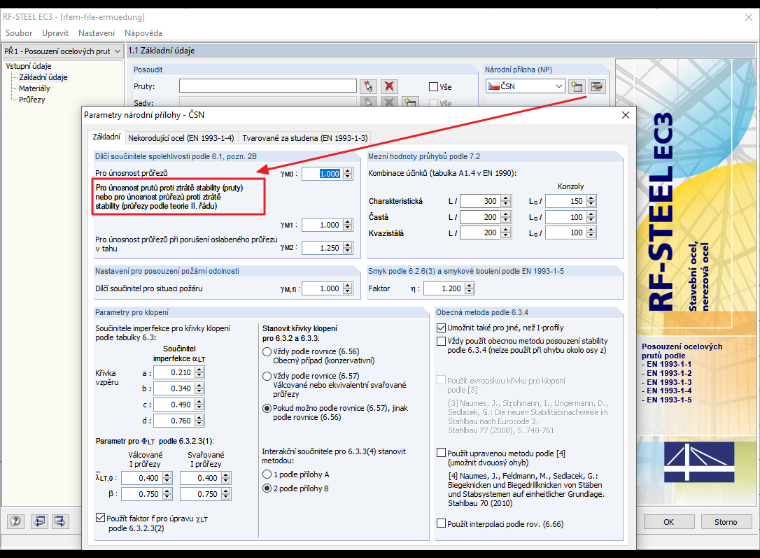Click the γM2 spinner arrows
Screen dimensions: 760x558
tap(348, 248)
